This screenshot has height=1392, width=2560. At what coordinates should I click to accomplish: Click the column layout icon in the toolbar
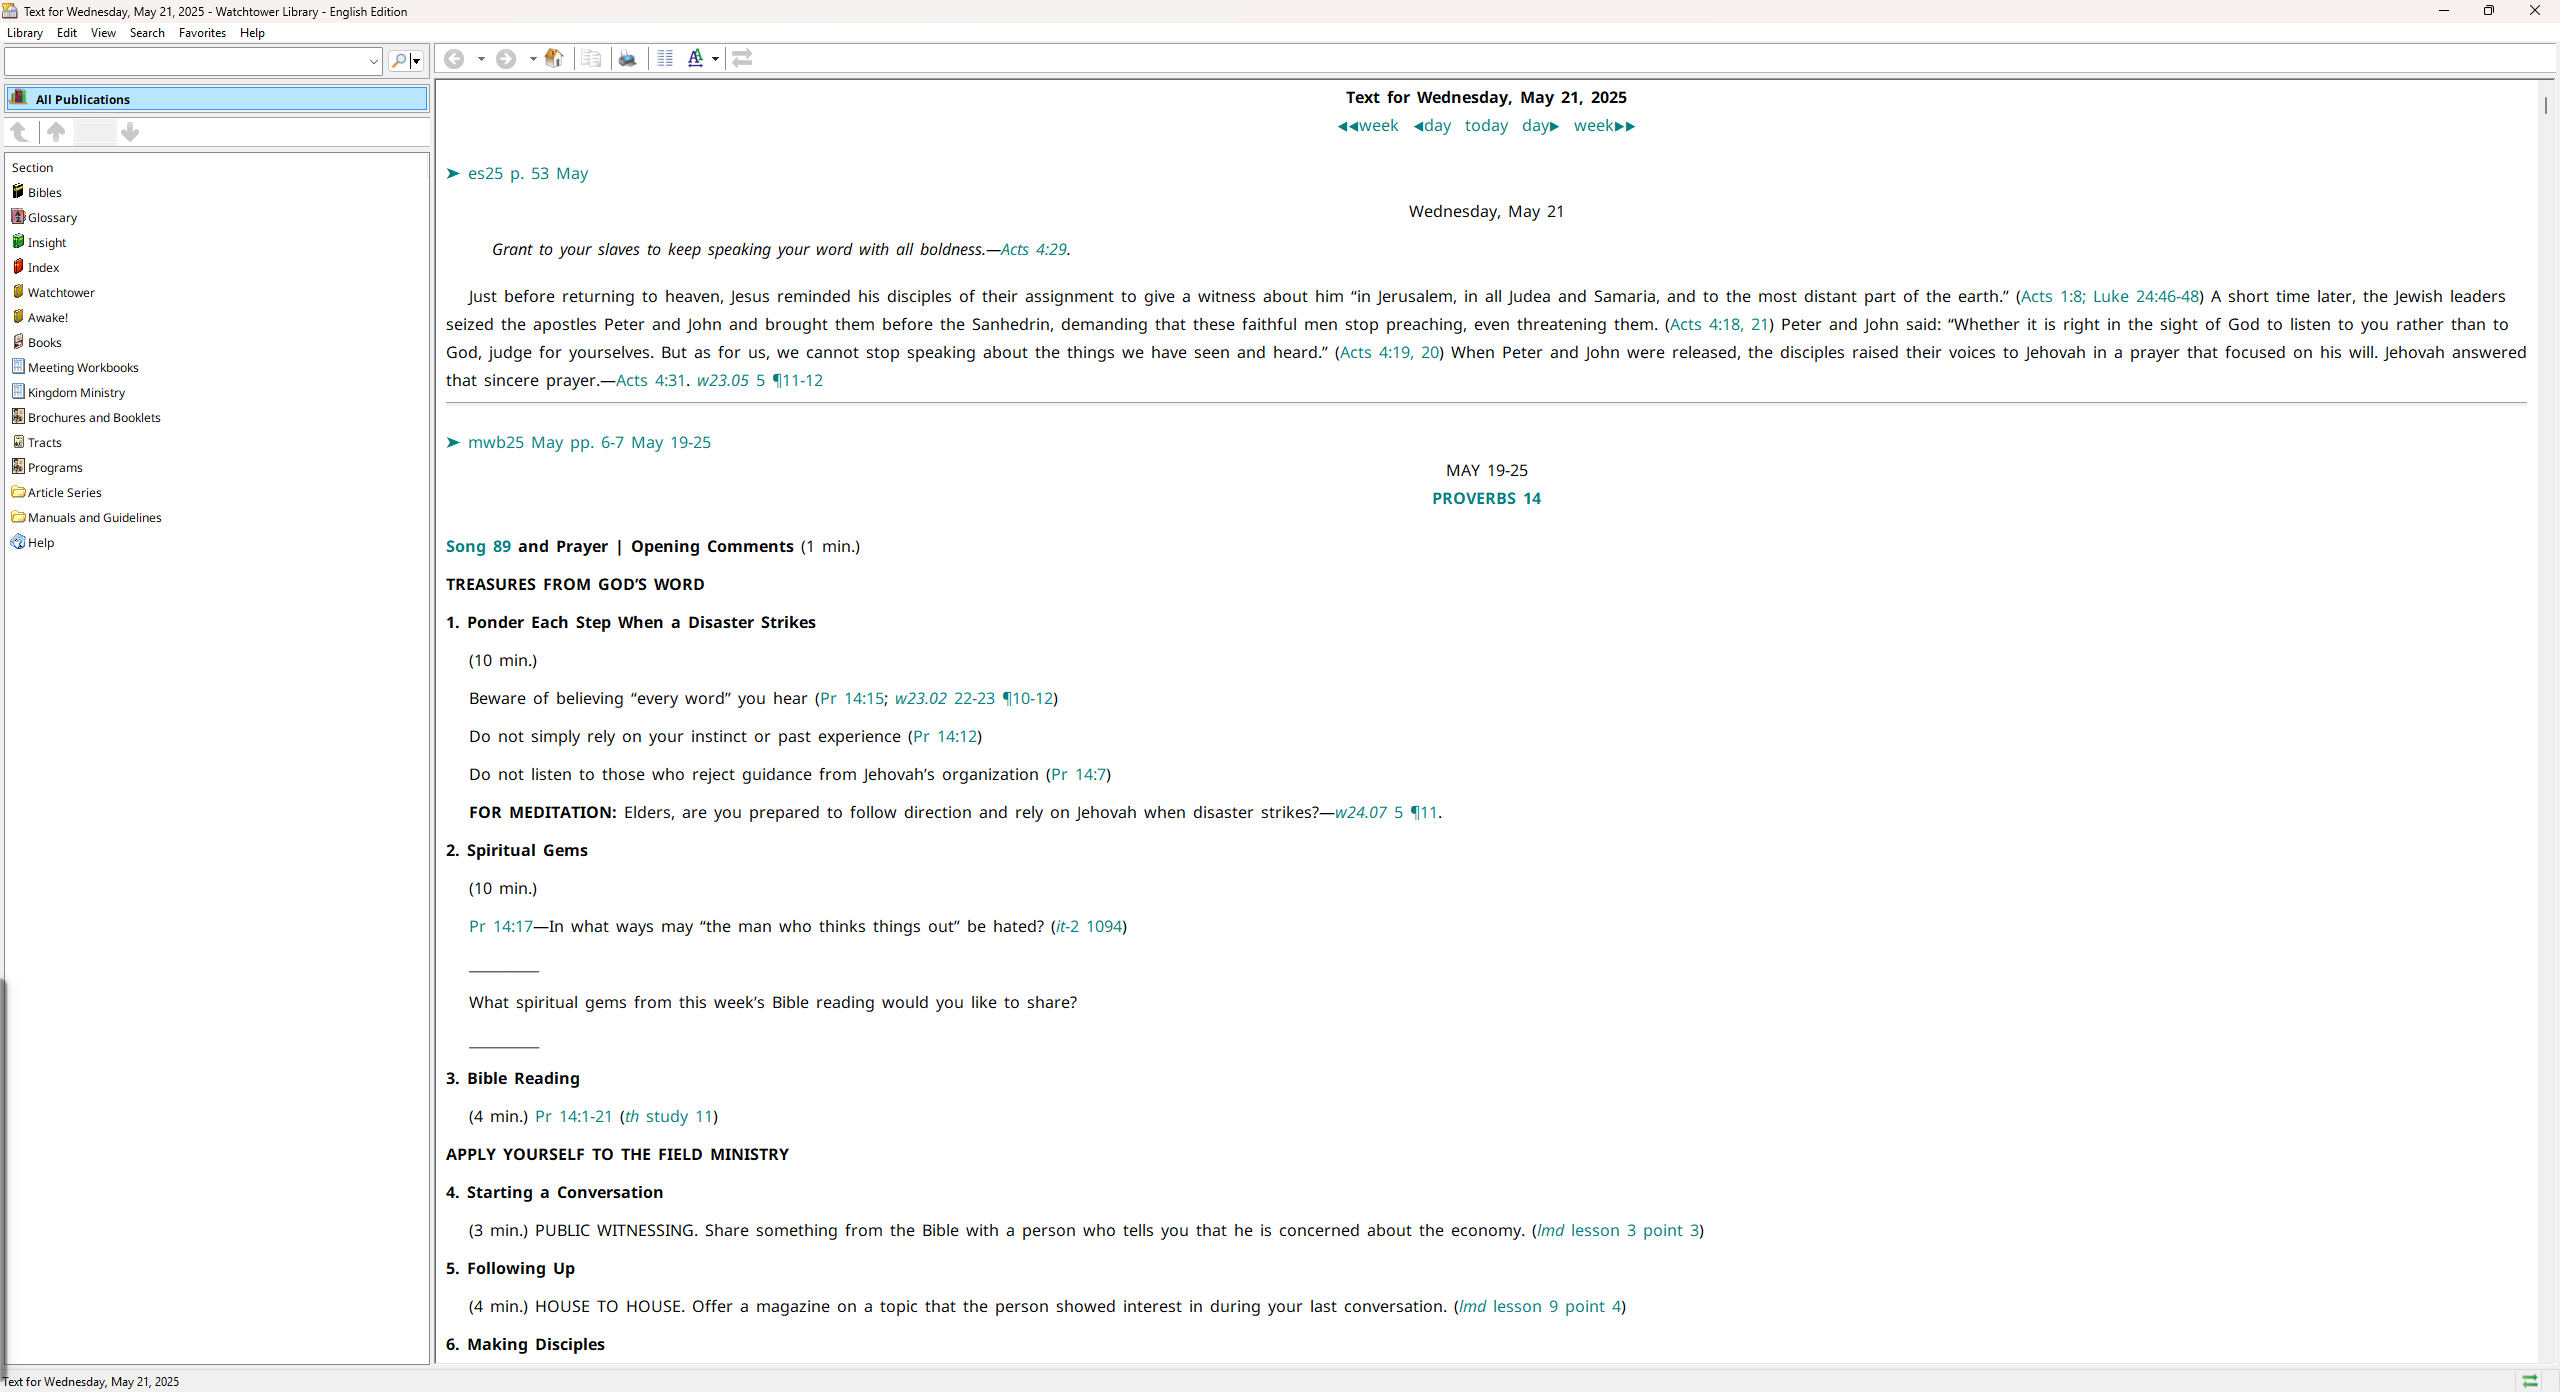pyautogui.click(x=665, y=59)
